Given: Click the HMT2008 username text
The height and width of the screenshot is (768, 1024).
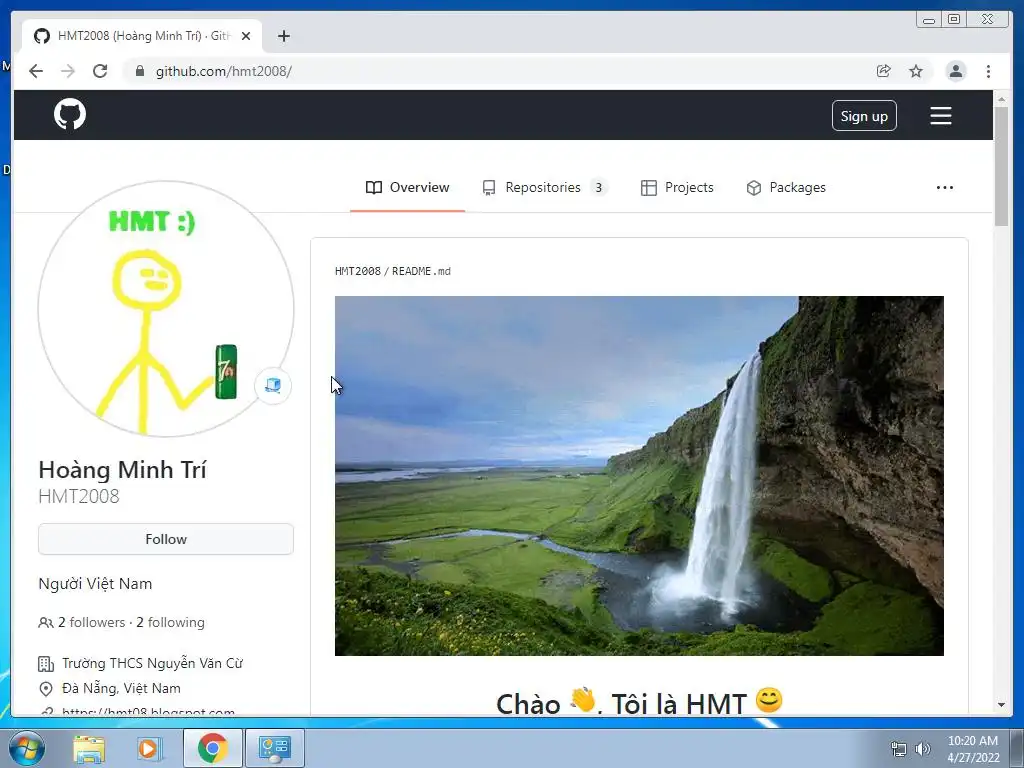Looking at the screenshot, I should tap(79, 496).
